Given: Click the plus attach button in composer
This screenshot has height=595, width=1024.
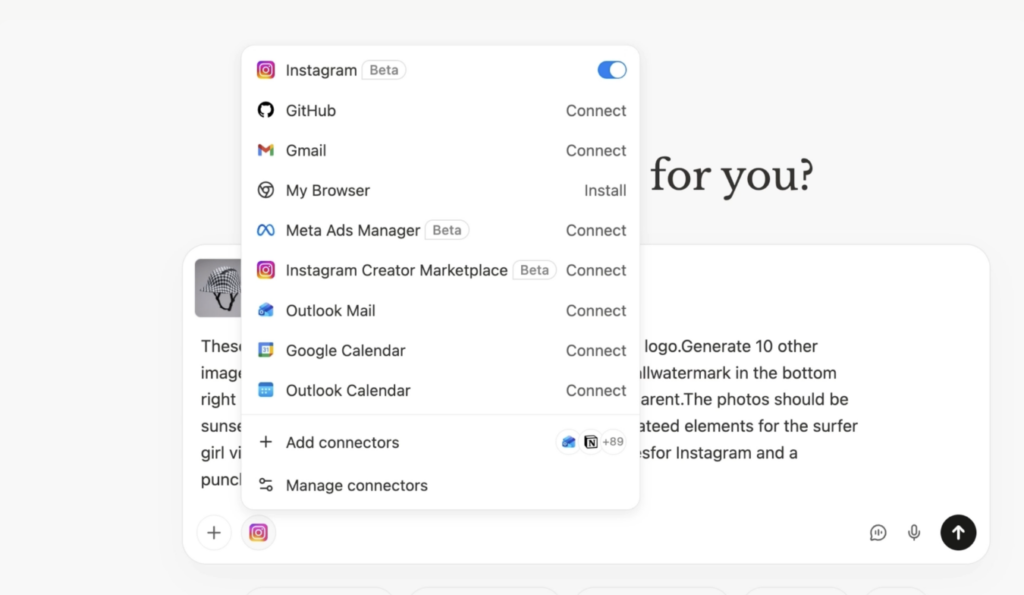Looking at the screenshot, I should (214, 532).
